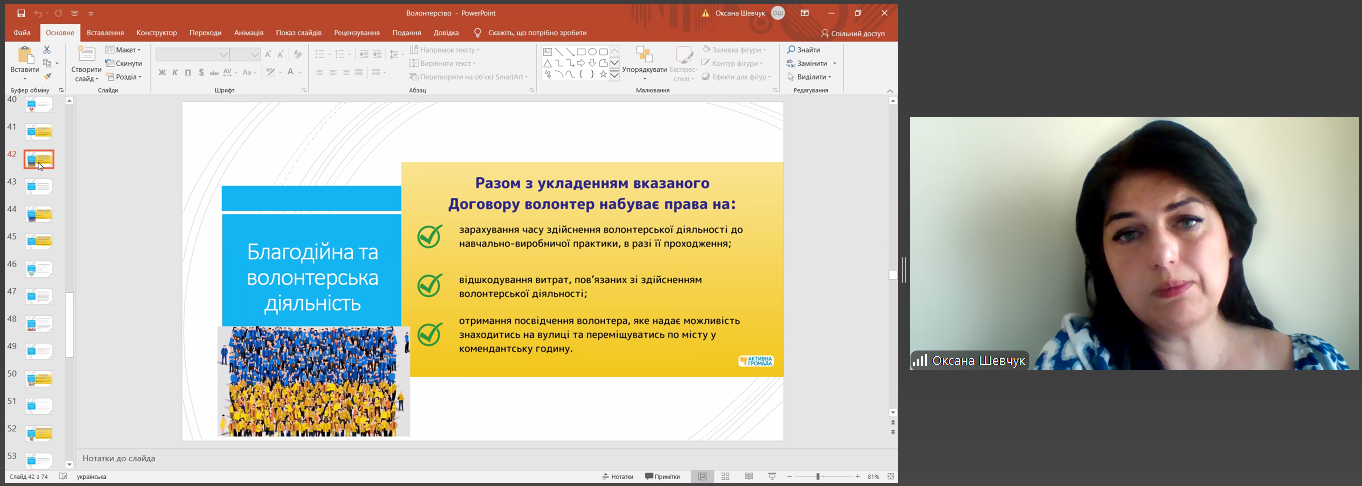This screenshot has height=486, width=1362.
Task: Open the Розділ section dropdown
Action: pyautogui.click(x=123, y=76)
